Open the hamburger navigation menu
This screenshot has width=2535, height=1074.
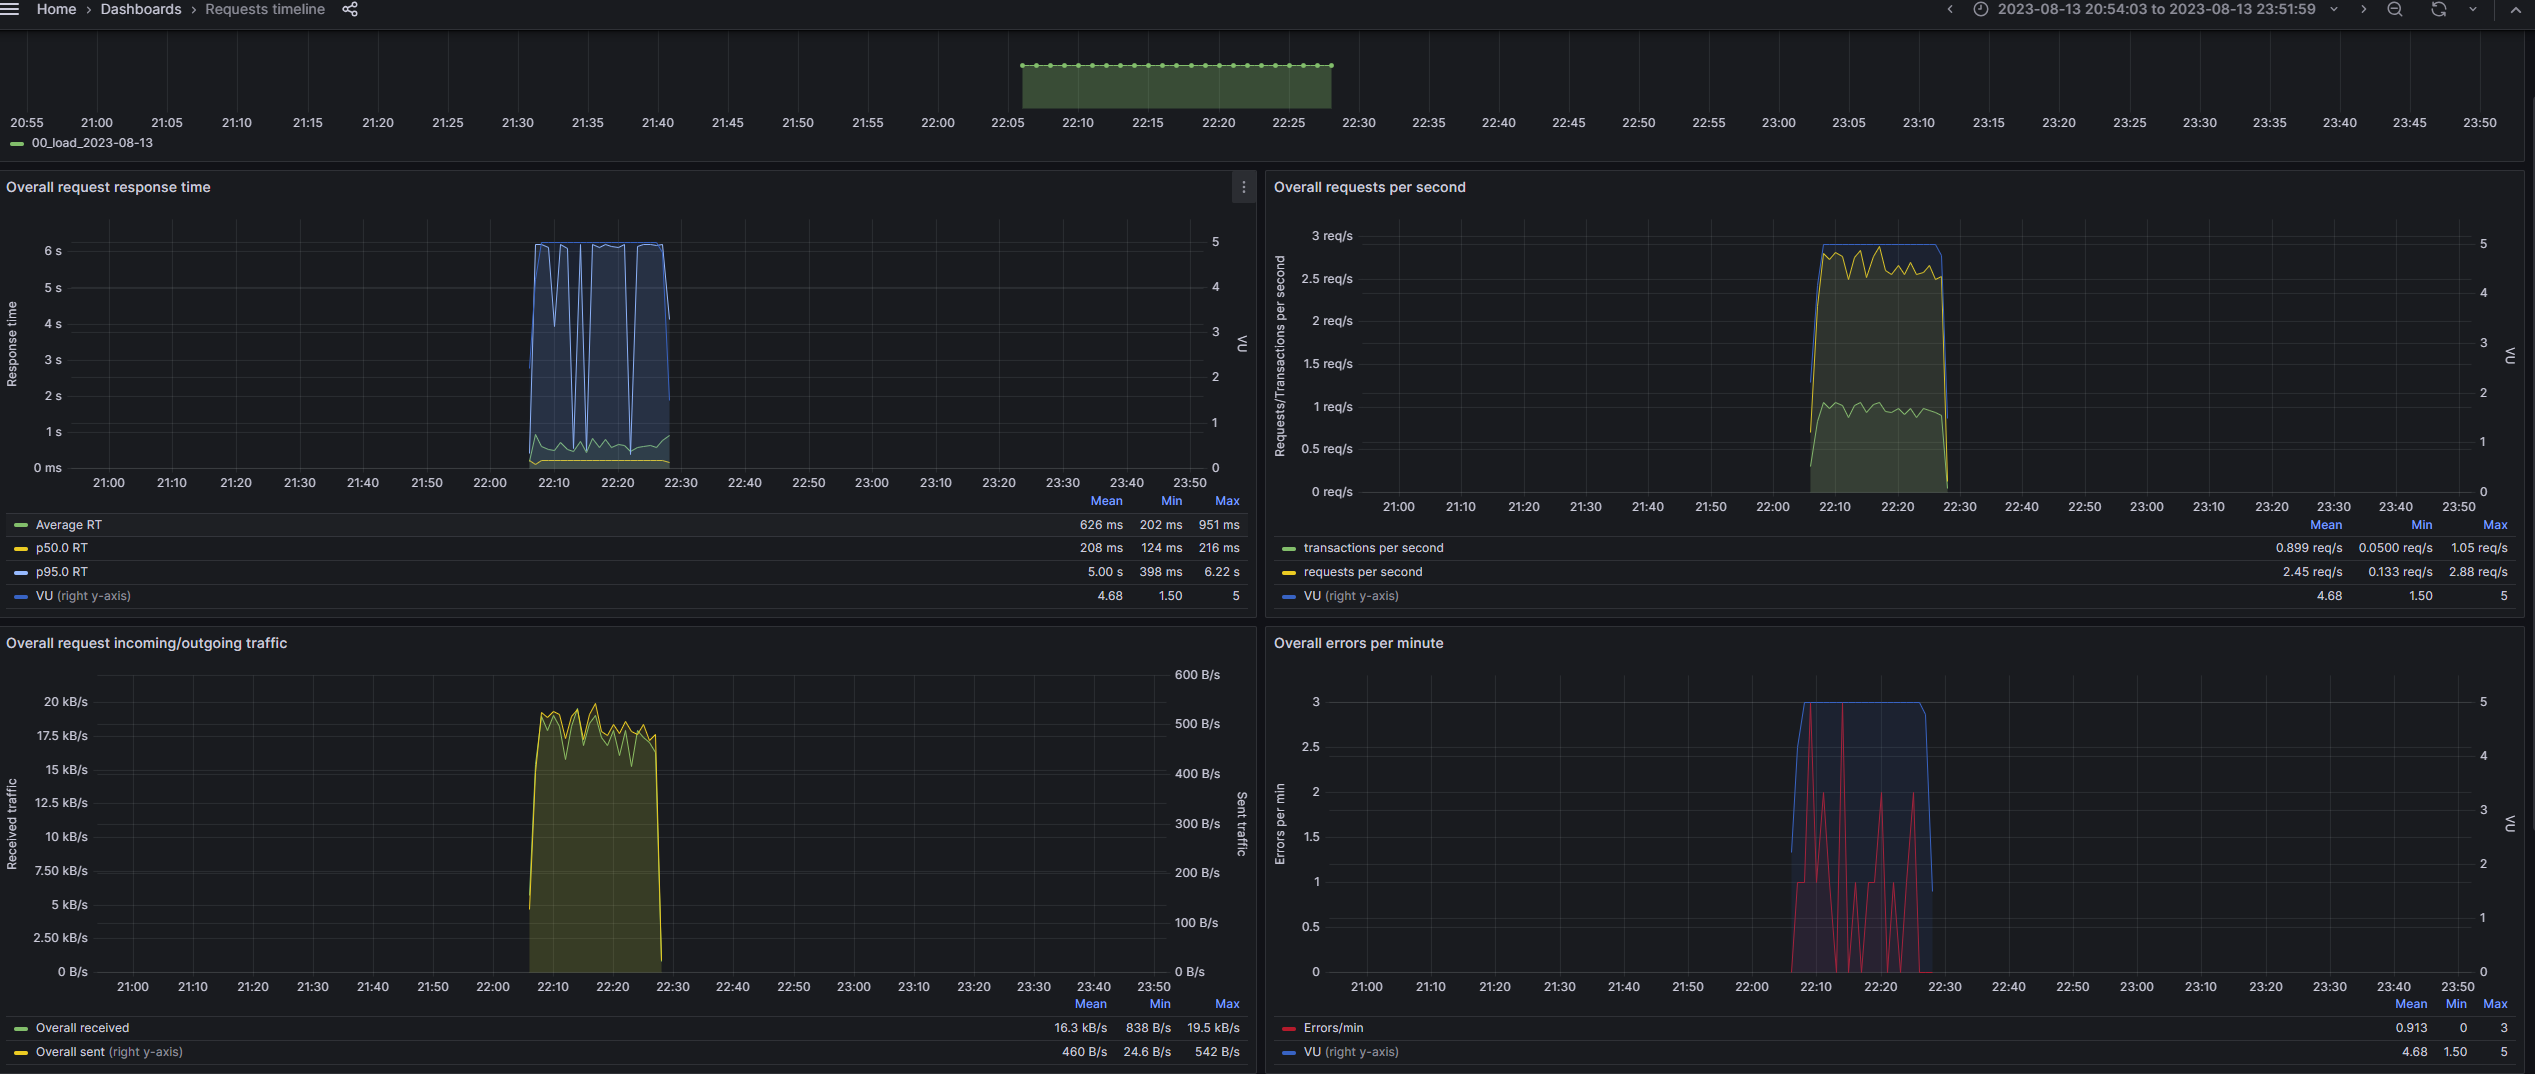[10, 9]
